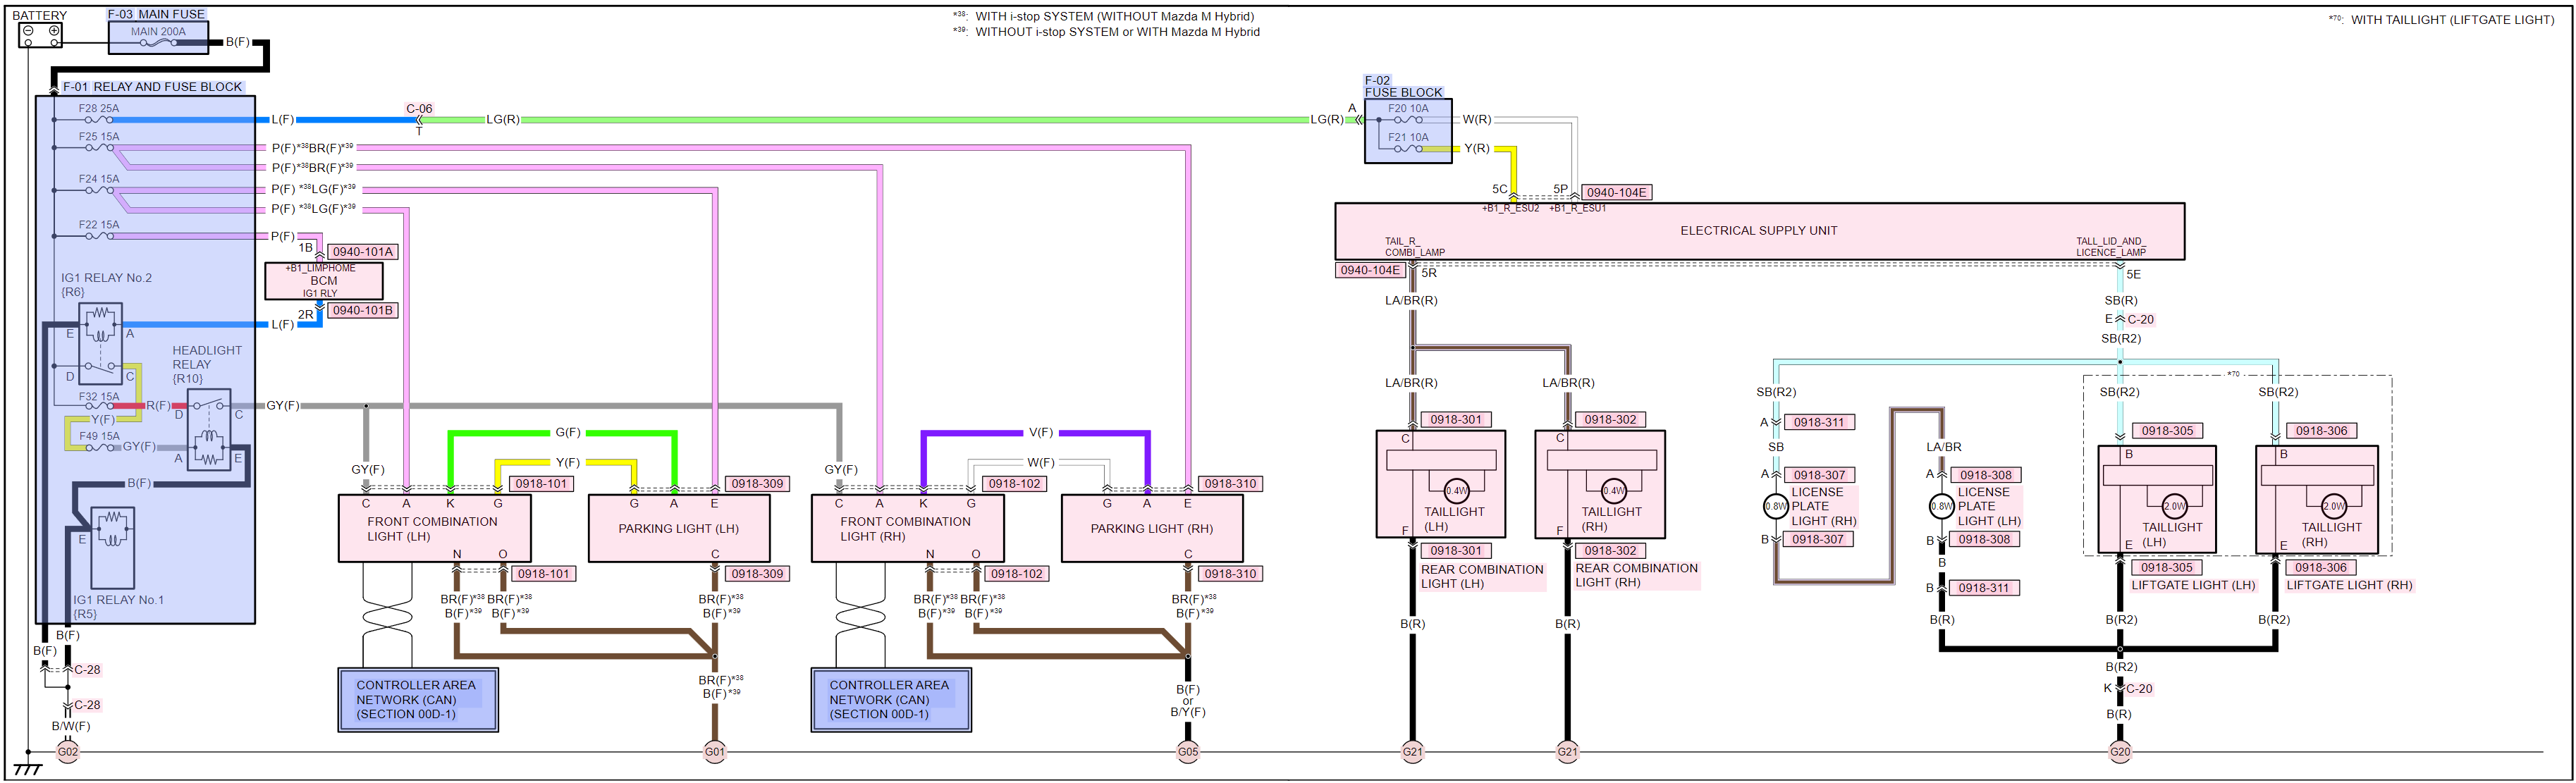Open connector reference 0940-101B
The image size is (2576, 783).
click(x=362, y=310)
